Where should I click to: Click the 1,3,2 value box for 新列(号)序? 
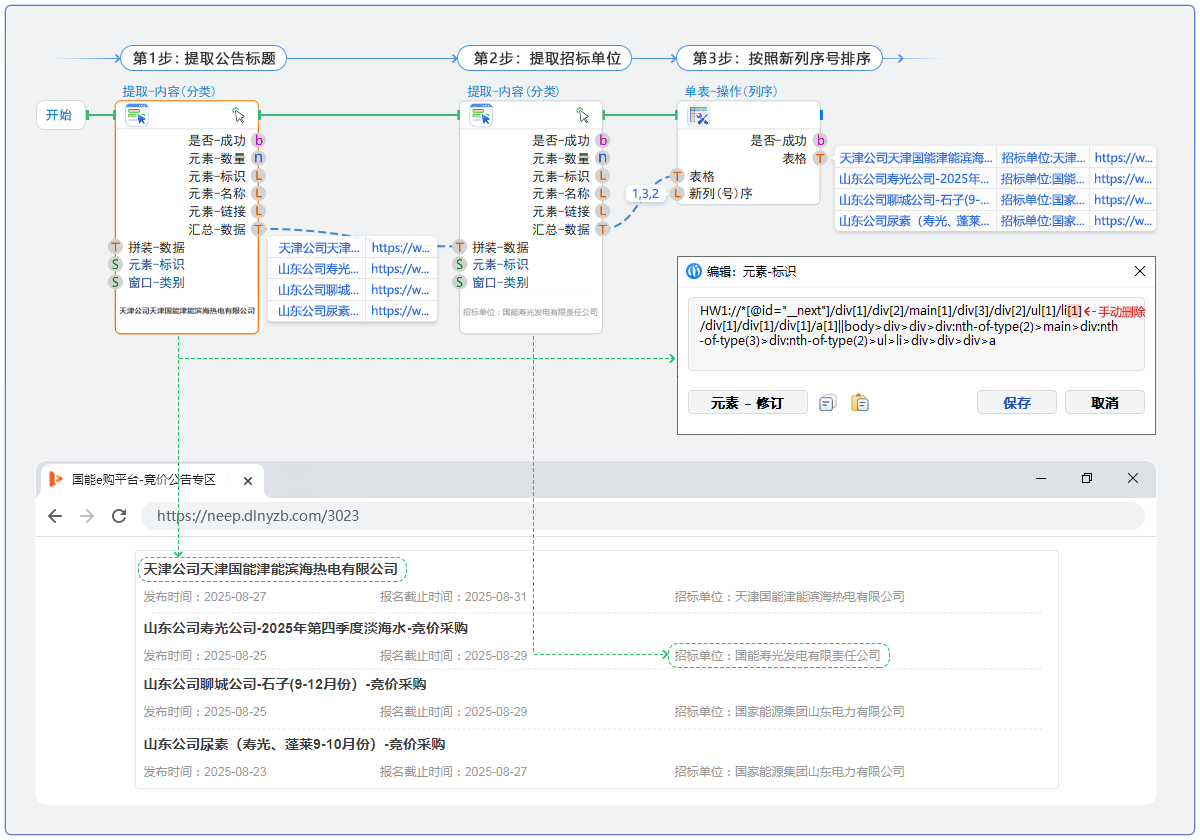point(645,193)
